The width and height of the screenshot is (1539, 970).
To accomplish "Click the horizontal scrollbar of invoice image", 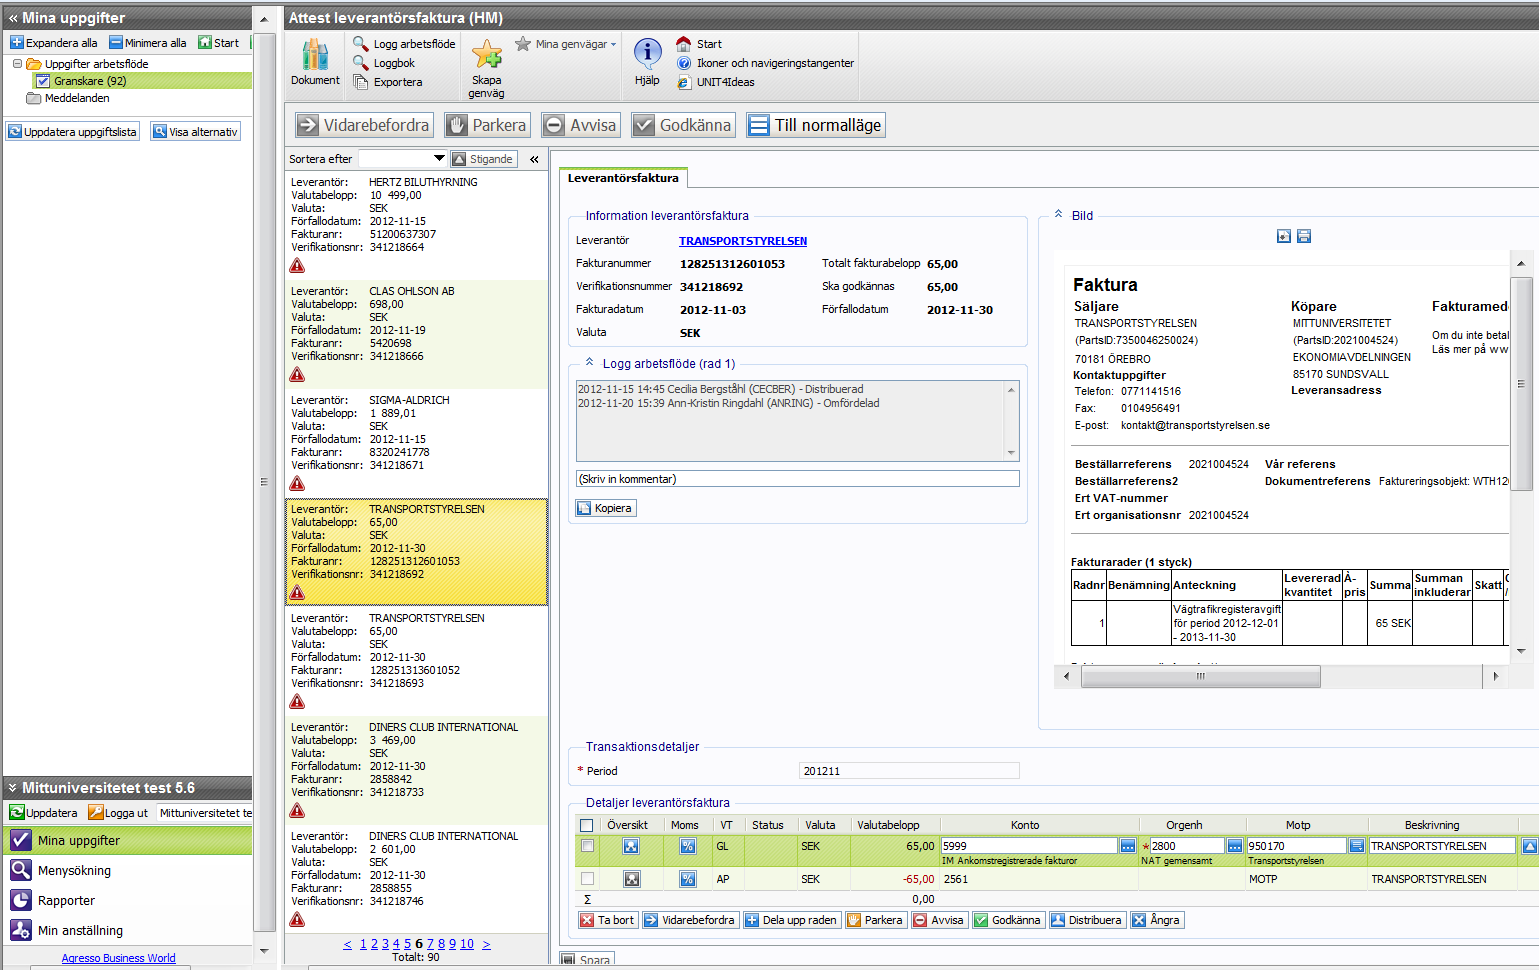I will [x=1200, y=677].
